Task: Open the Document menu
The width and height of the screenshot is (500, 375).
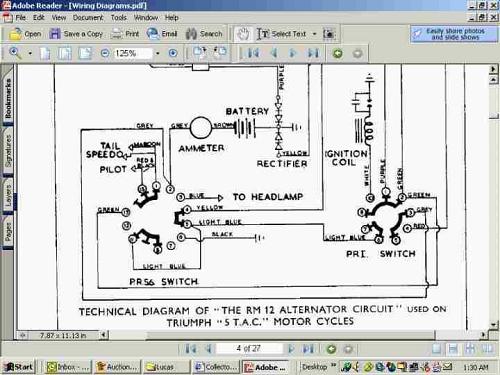Action: pos(88,18)
